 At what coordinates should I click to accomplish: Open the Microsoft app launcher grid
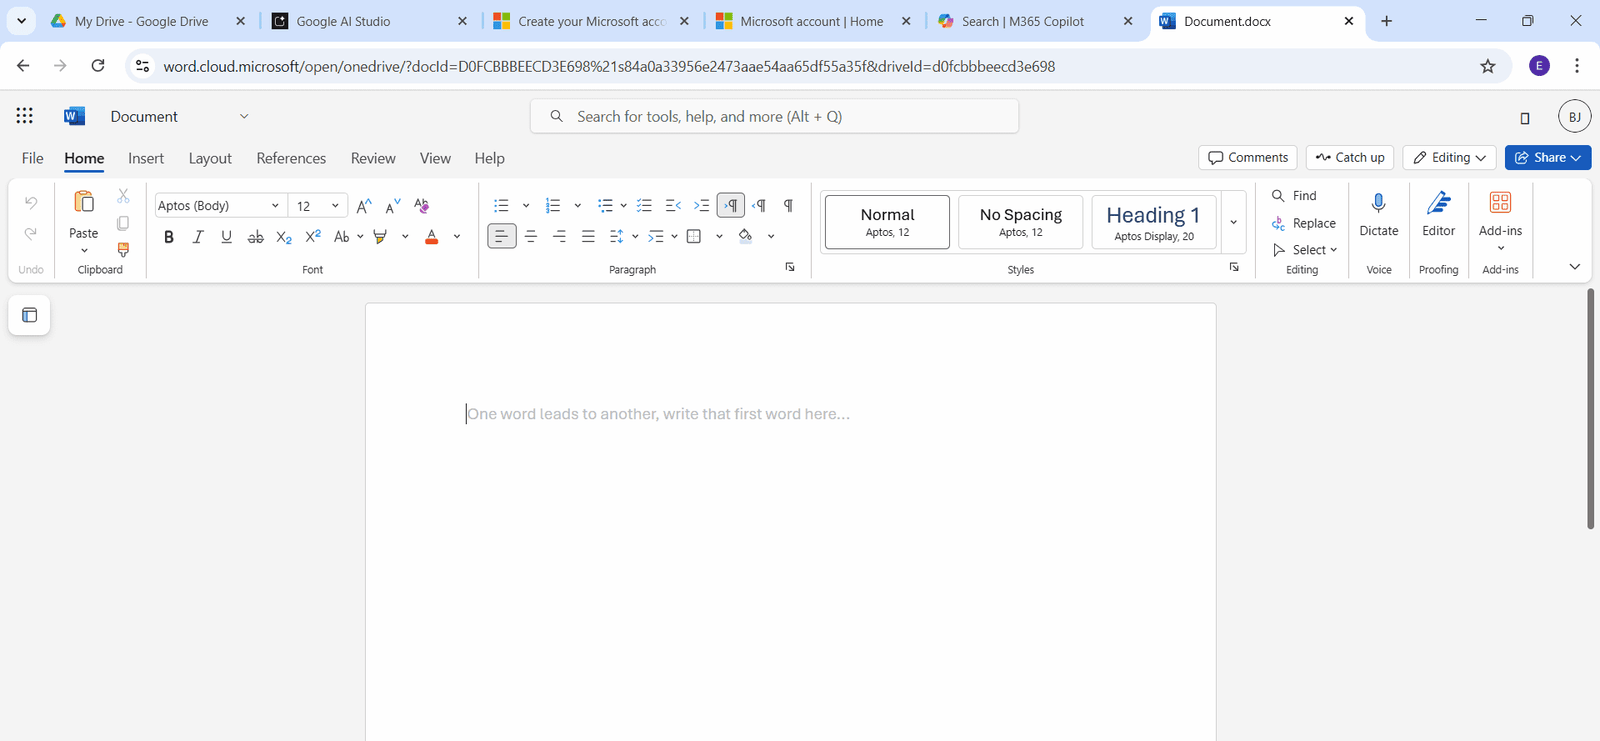pyautogui.click(x=25, y=116)
